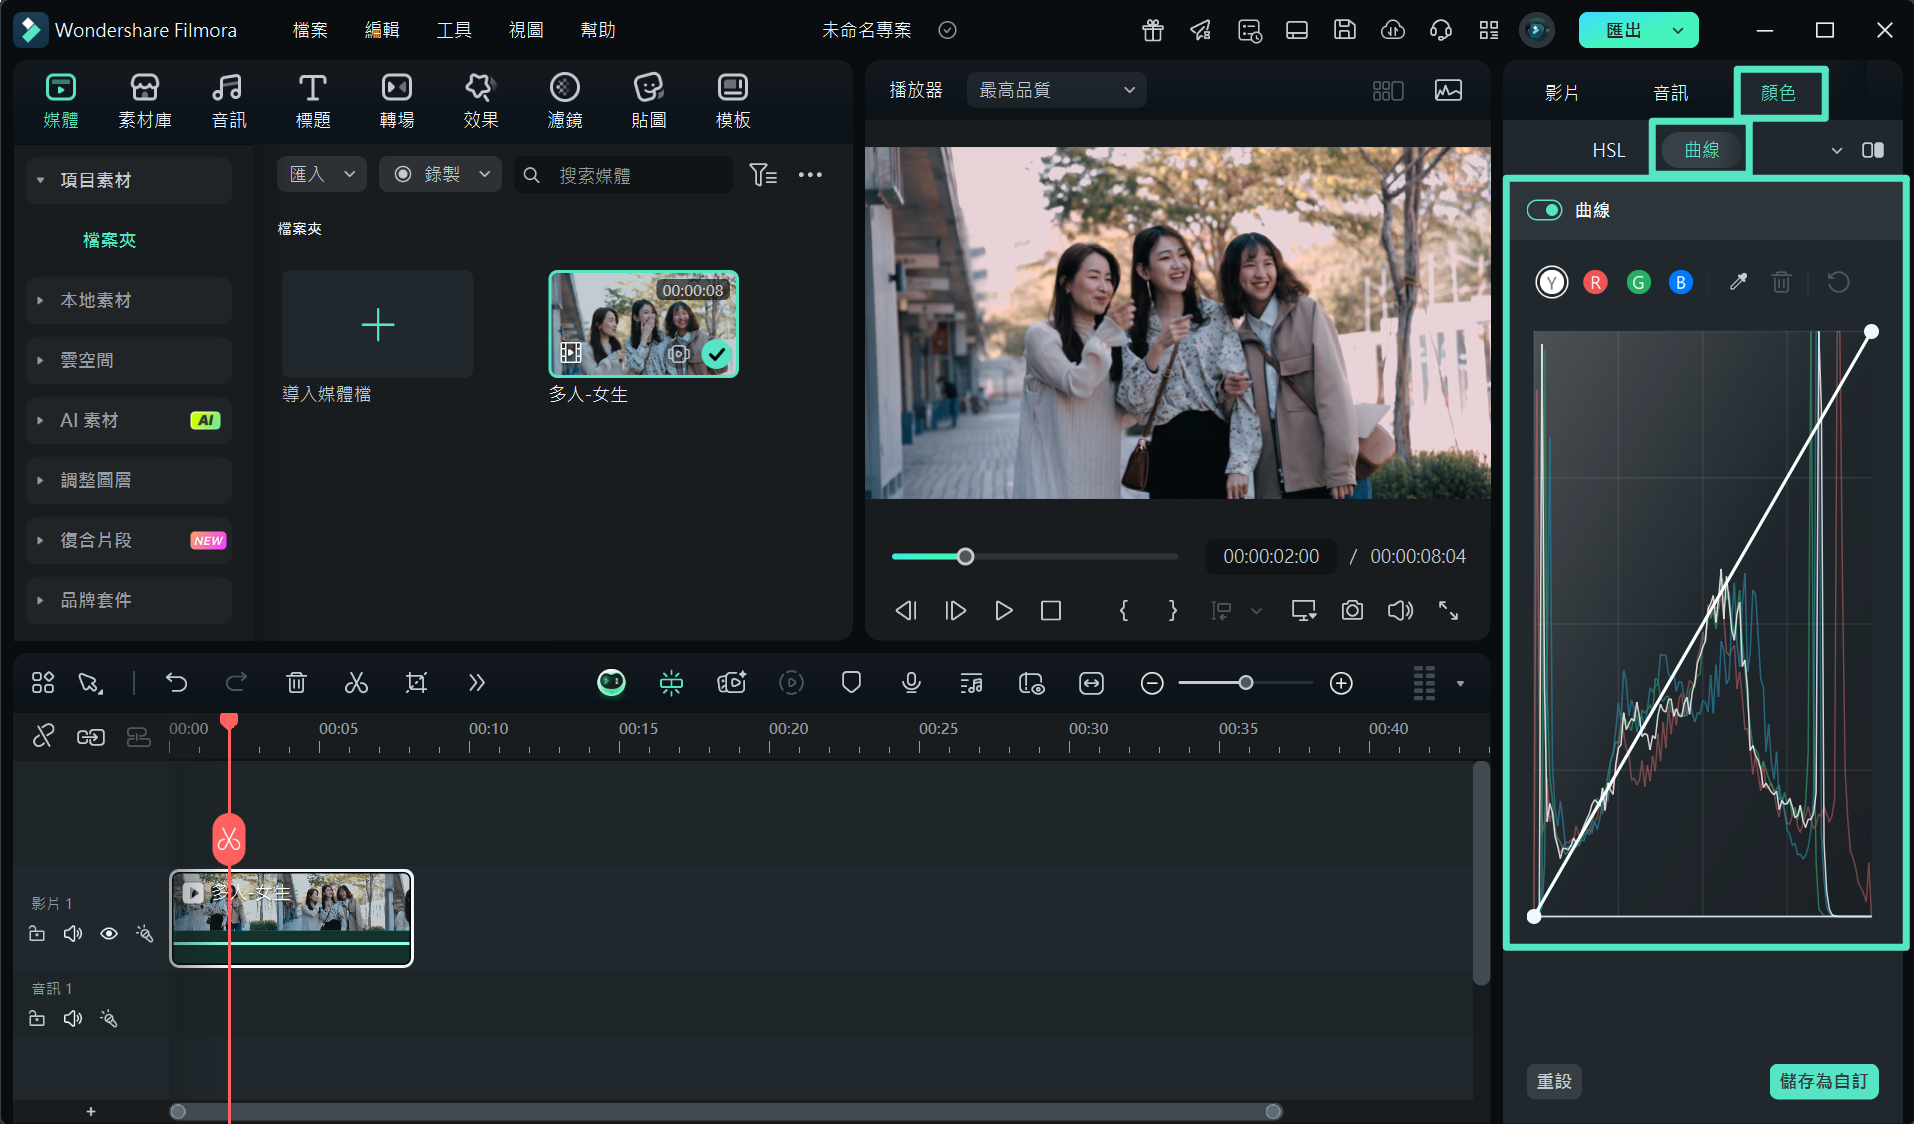Expand the AI 素材 section
This screenshot has height=1124, width=1914.
tap(40, 420)
